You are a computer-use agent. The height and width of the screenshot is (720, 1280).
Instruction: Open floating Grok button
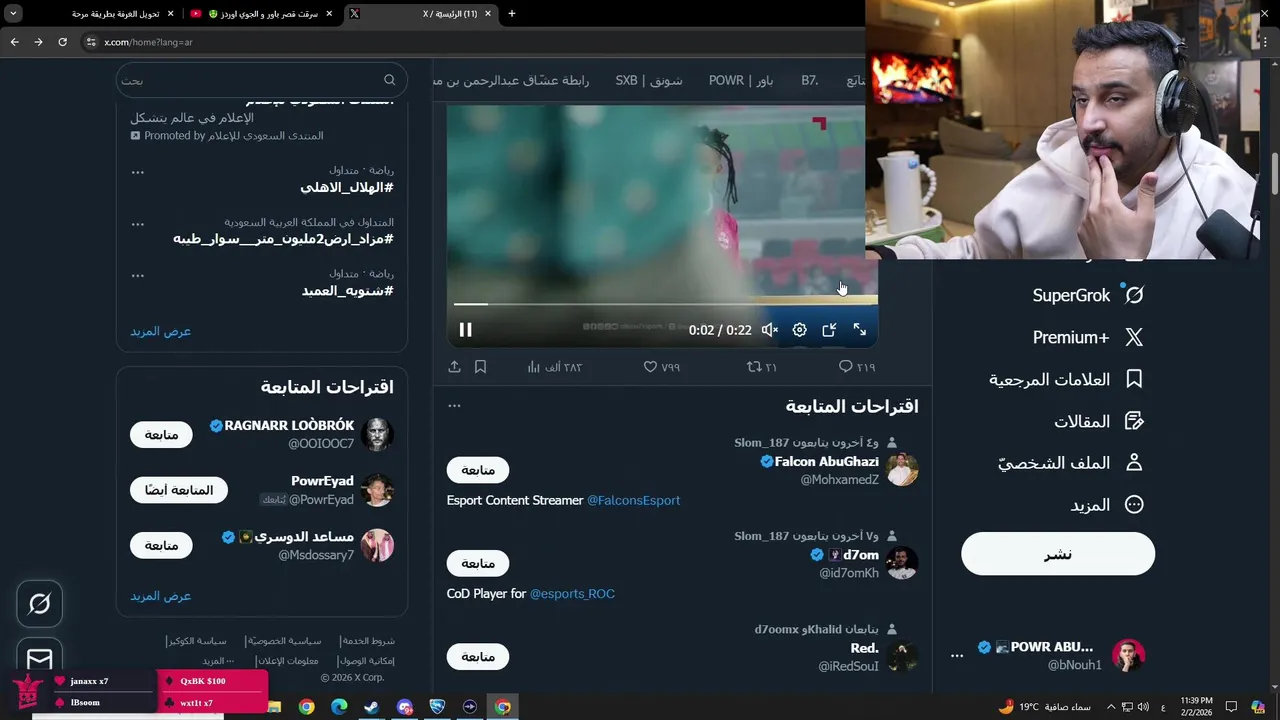coord(39,604)
